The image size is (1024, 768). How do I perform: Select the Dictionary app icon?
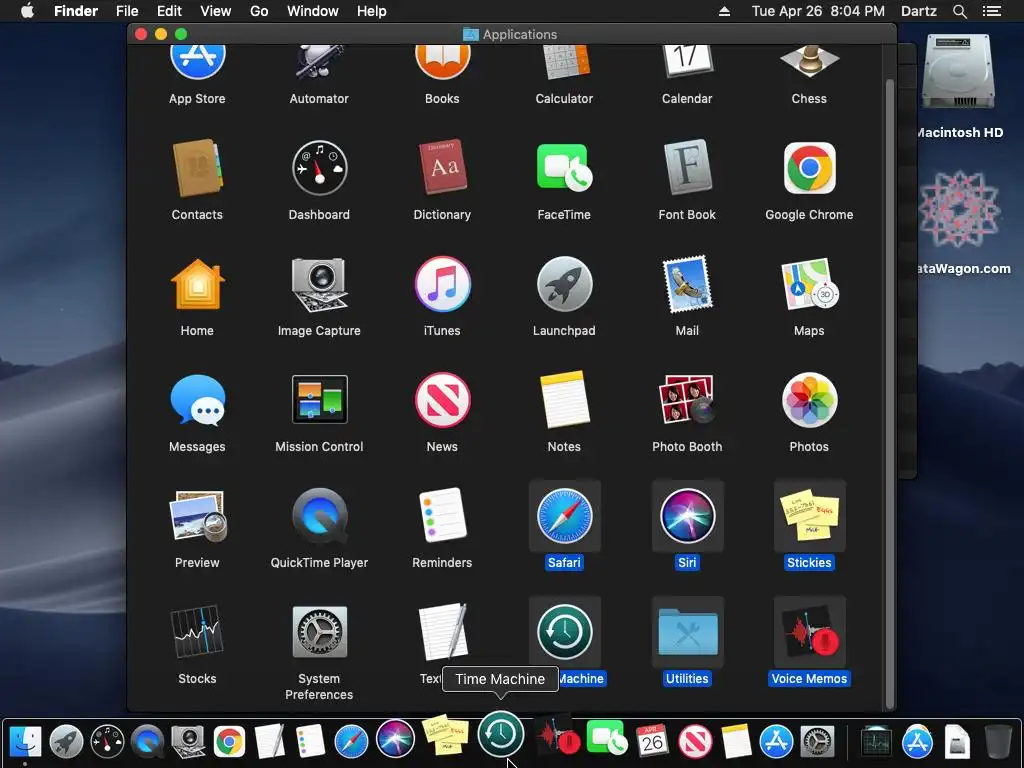point(442,168)
